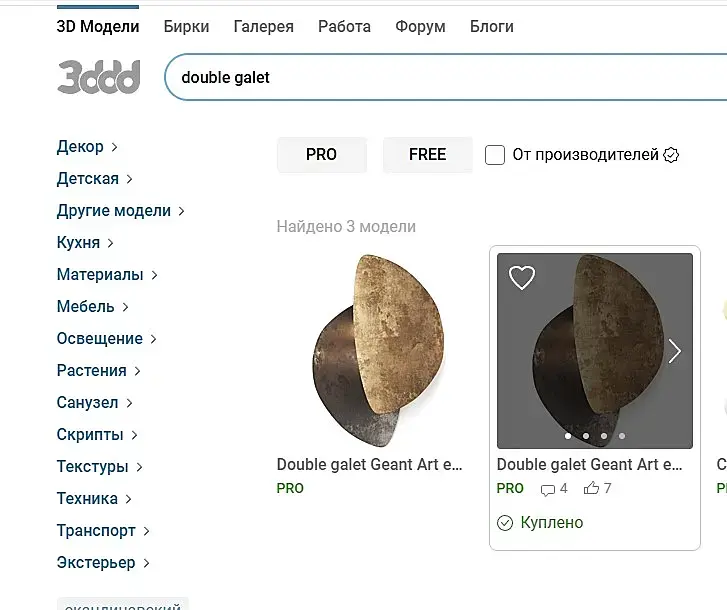Toggle the От производителей checkbox

(x=495, y=155)
